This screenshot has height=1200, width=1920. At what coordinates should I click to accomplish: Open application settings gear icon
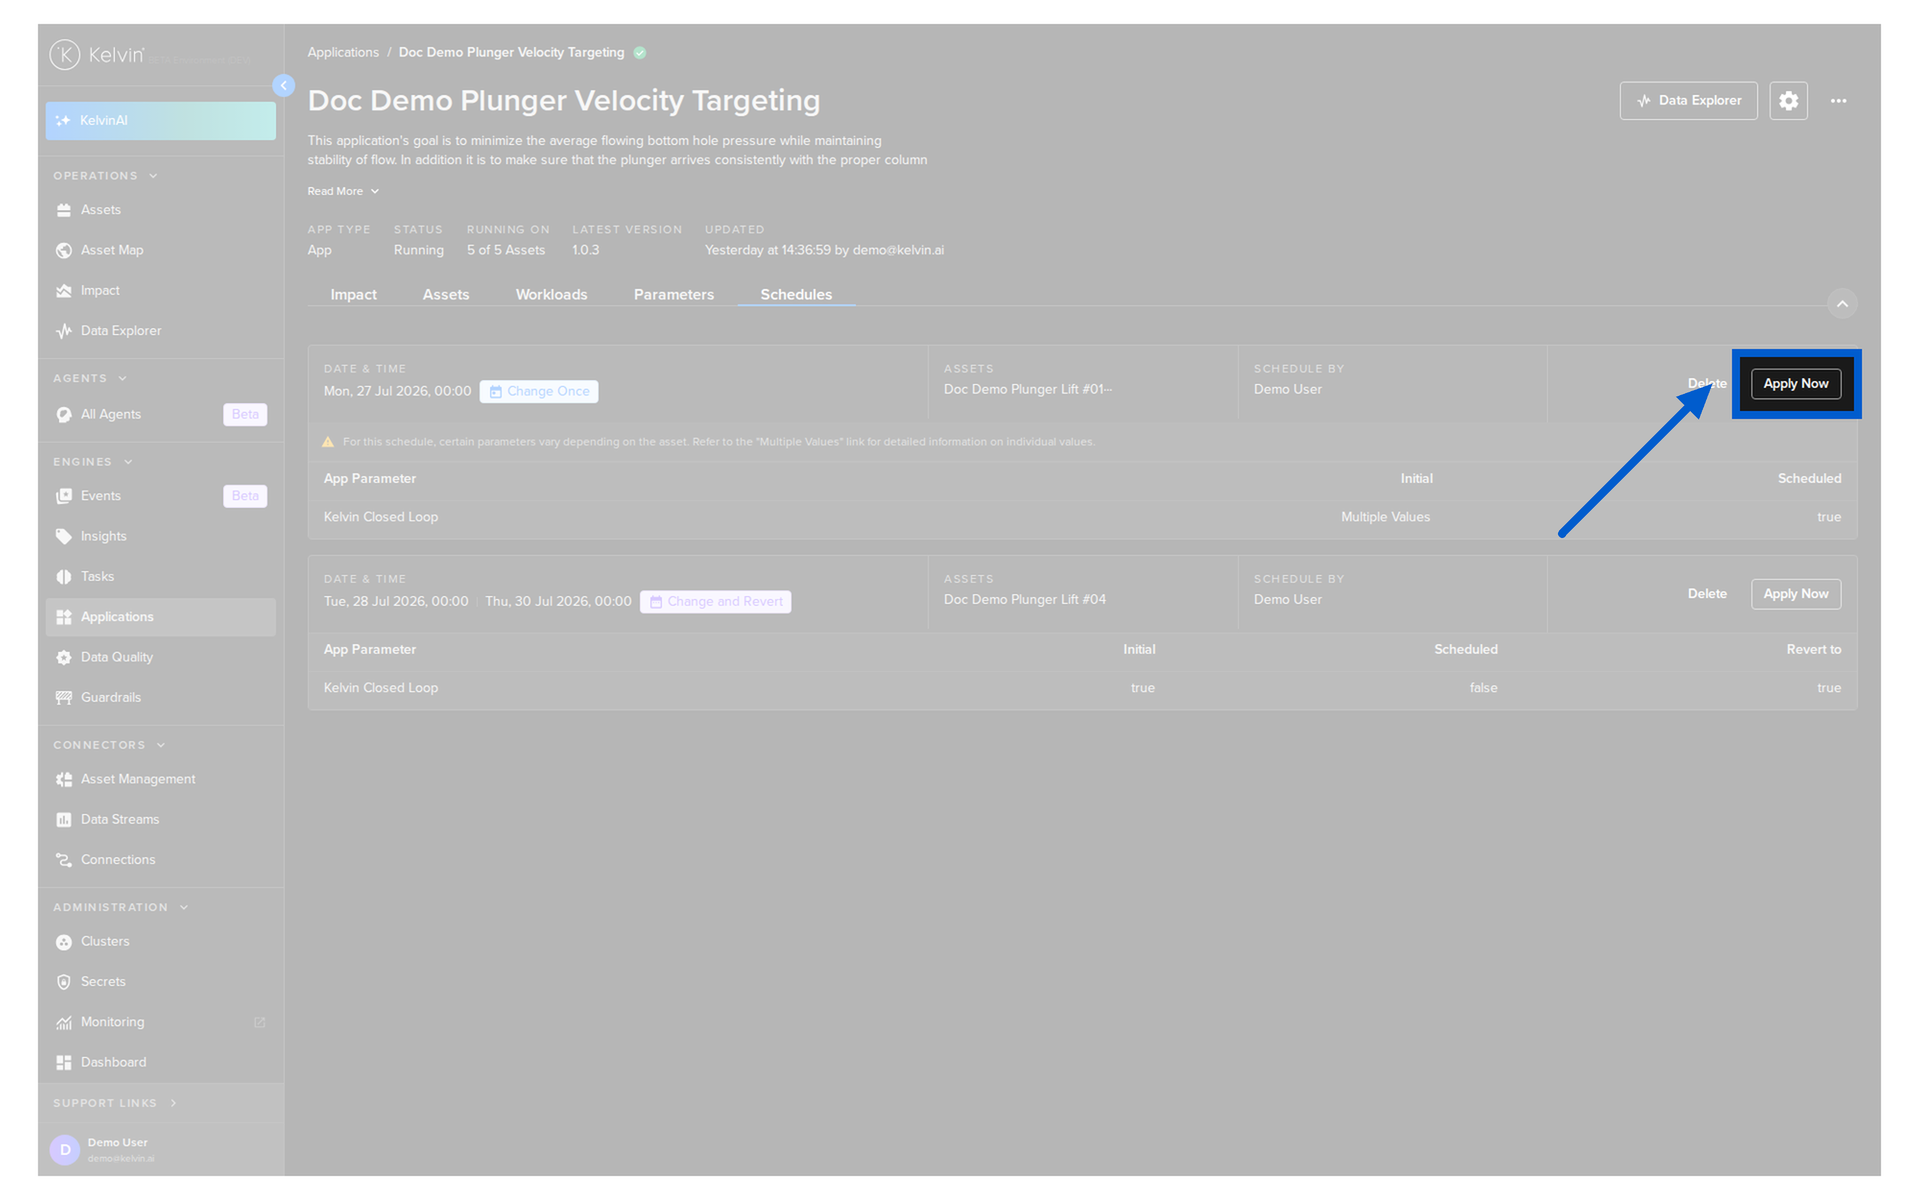(x=1788, y=101)
